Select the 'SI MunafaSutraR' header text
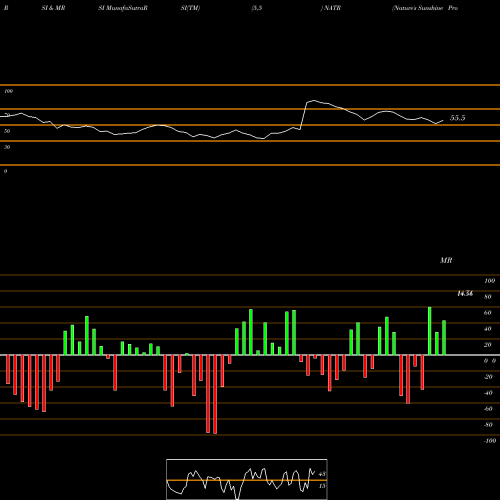The image size is (500, 500). (x=123, y=8)
